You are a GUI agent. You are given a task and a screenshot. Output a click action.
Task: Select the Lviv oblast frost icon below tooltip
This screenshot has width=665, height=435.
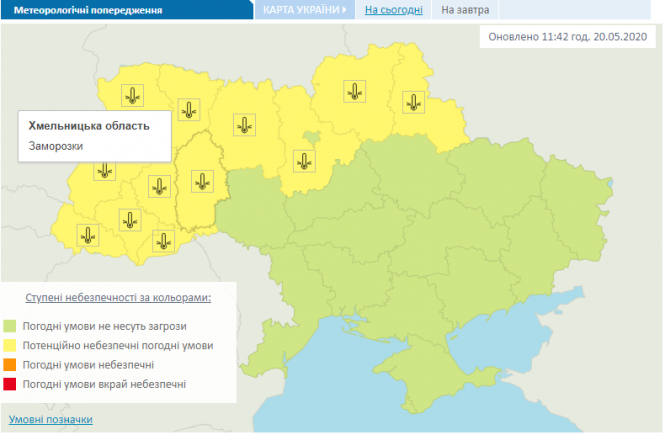(105, 172)
